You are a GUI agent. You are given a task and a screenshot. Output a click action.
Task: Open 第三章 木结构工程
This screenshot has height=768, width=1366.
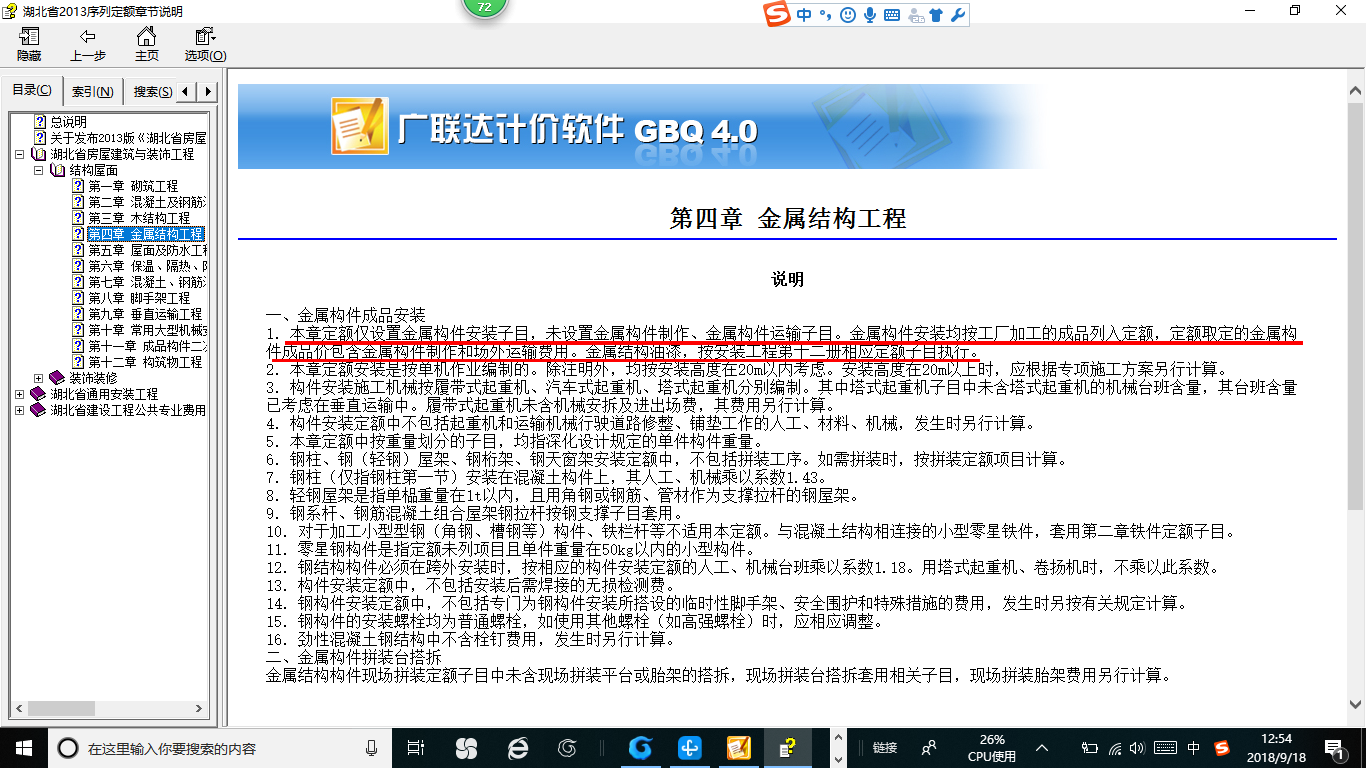(139, 218)
